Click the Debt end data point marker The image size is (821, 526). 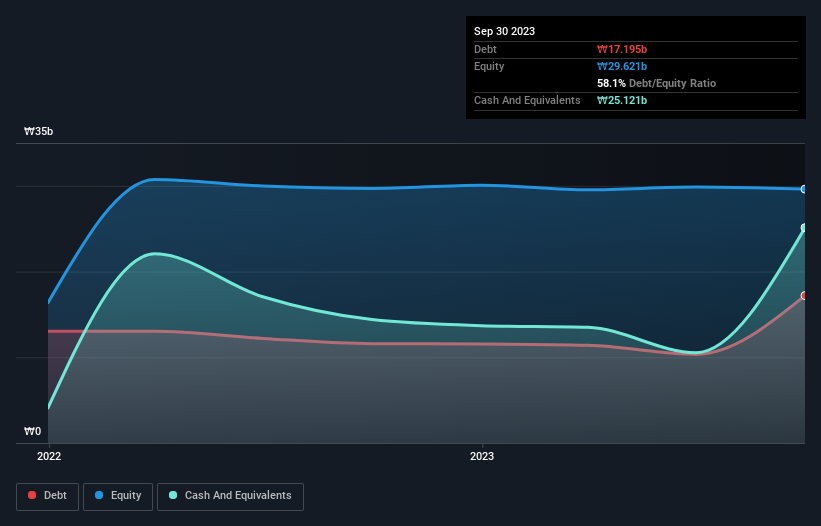(804, 296)
